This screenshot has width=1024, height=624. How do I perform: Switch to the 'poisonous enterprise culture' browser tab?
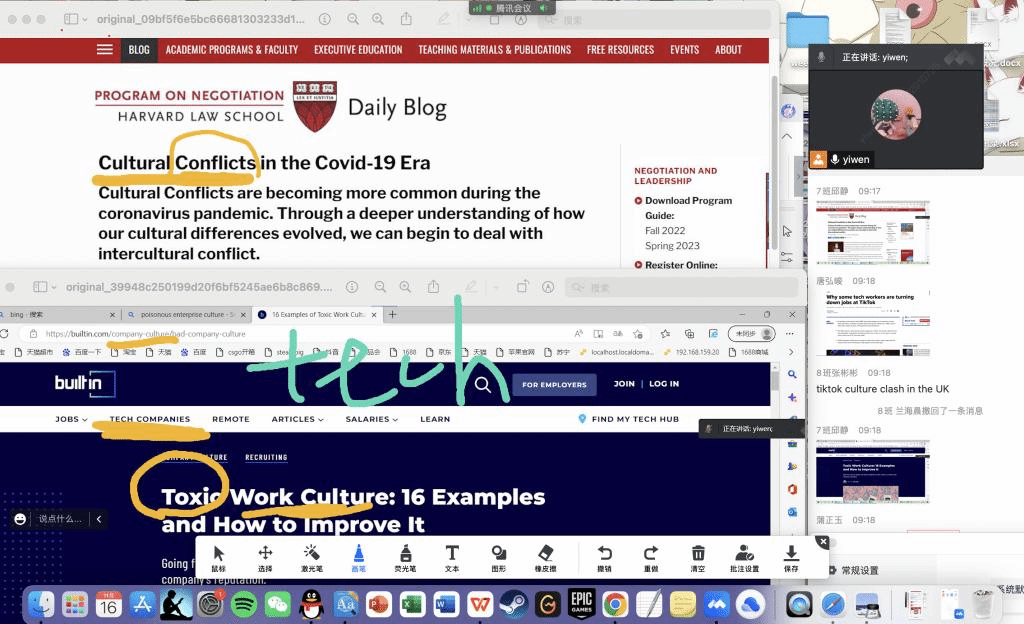pos(187,315)
